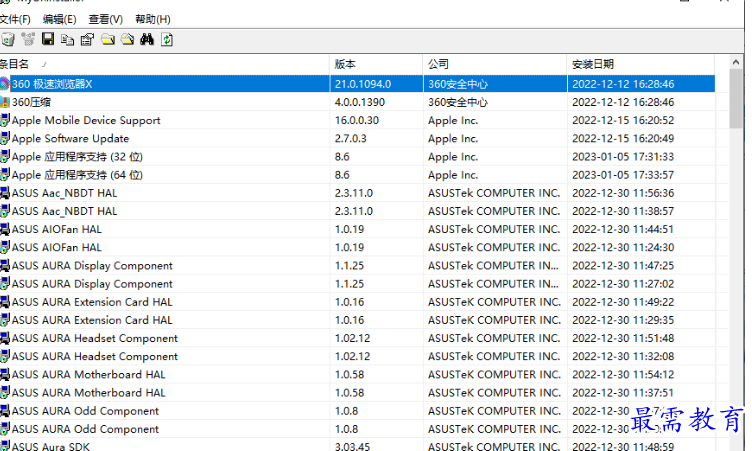Click date 2023-01-05 17:31:33
Image resolution: width=752 pixels, height=451 pixels.
point(623,157)
